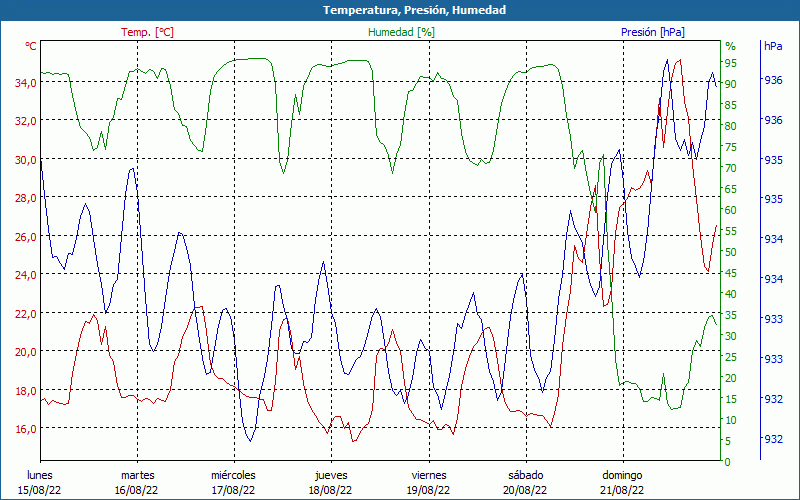Click the 5 humidity axis value
Image resolution: width=800 pixels, height=500 pixels.
click(728, 441)
